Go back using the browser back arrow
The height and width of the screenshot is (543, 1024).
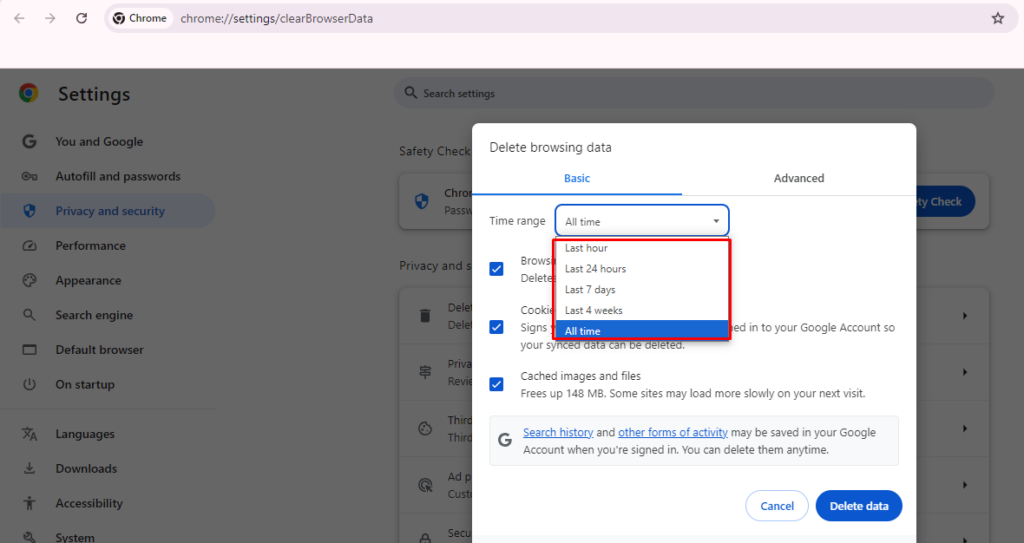[x=19, y=18]
